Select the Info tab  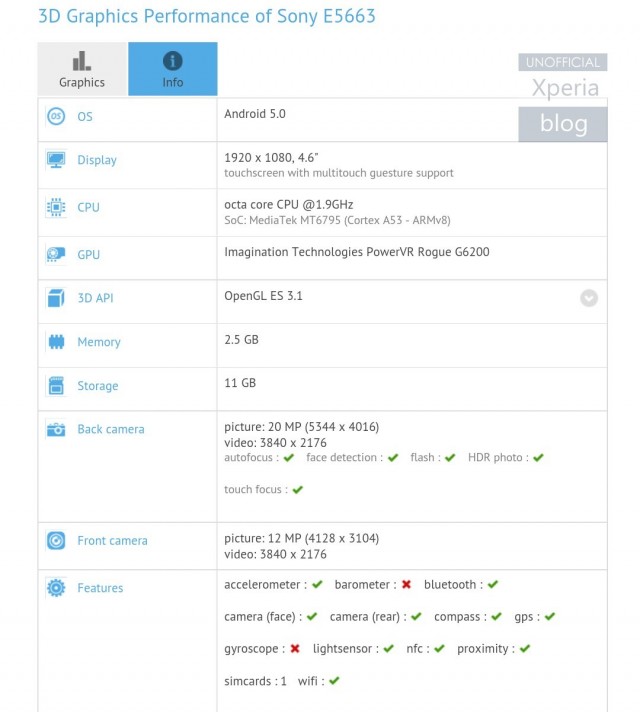173,69
